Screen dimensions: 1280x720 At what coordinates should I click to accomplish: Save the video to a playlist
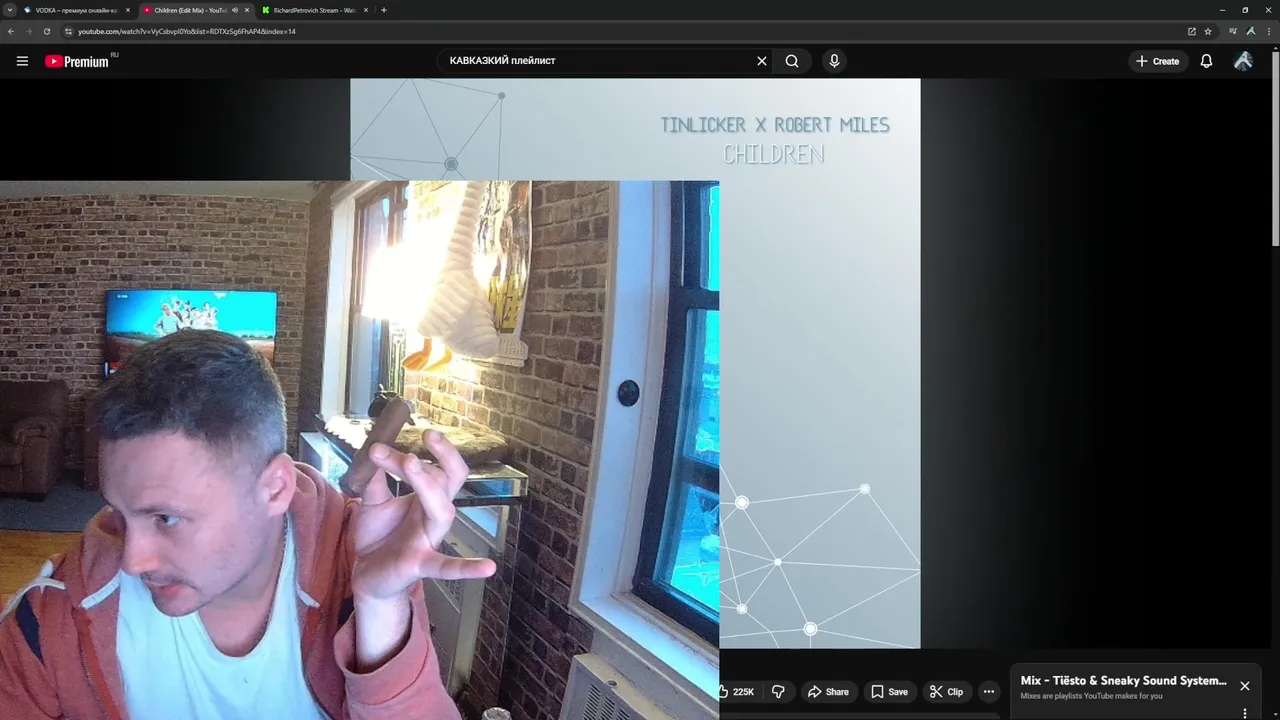(889, 691)
